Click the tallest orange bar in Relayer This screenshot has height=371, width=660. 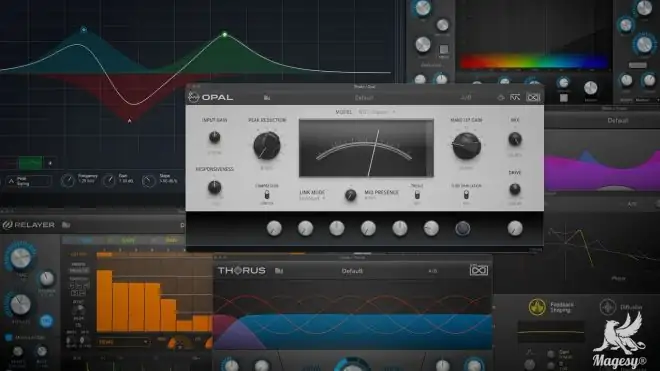pyautogui.click(x=104, y=301)
